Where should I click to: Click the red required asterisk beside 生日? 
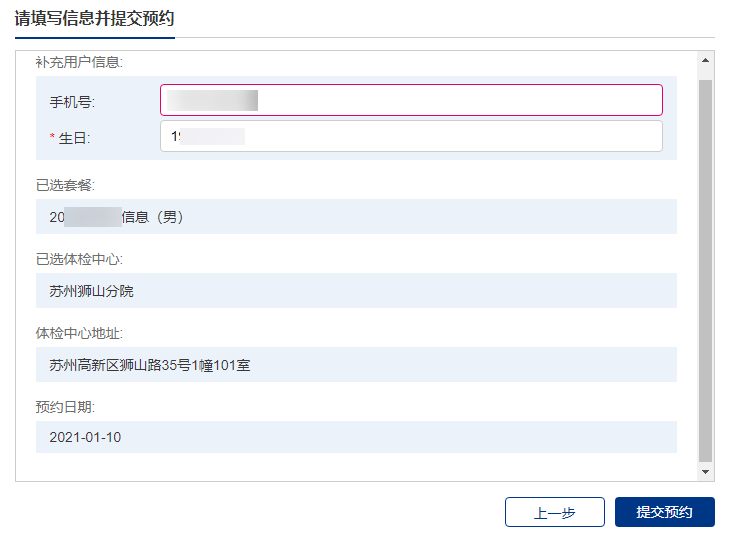click(x=52, y=138)
